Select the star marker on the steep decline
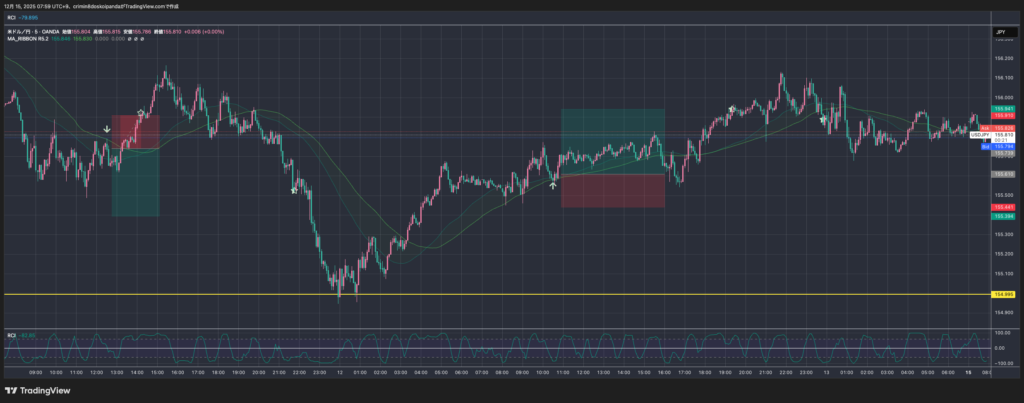The width and height of the screenshot is (1024, 403). [294, 190]
